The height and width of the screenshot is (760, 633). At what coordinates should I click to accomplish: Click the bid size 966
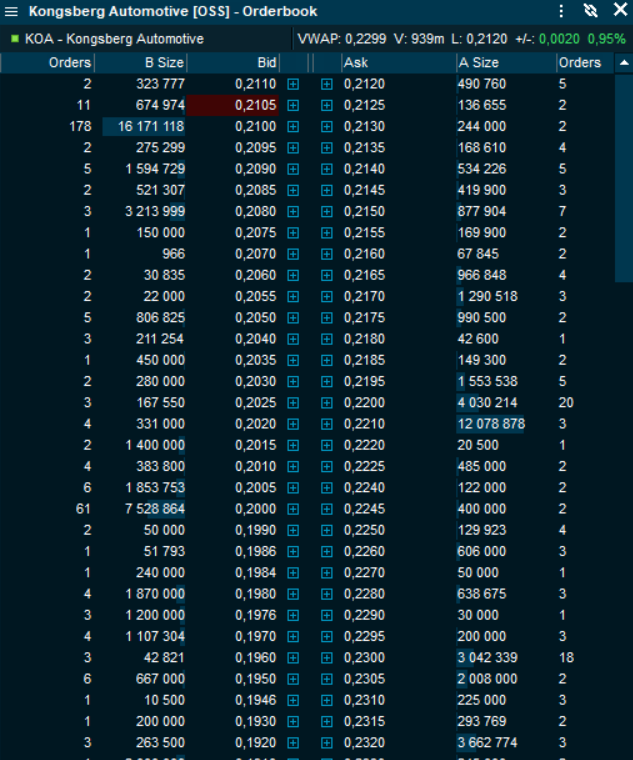[x=174, y=254]
